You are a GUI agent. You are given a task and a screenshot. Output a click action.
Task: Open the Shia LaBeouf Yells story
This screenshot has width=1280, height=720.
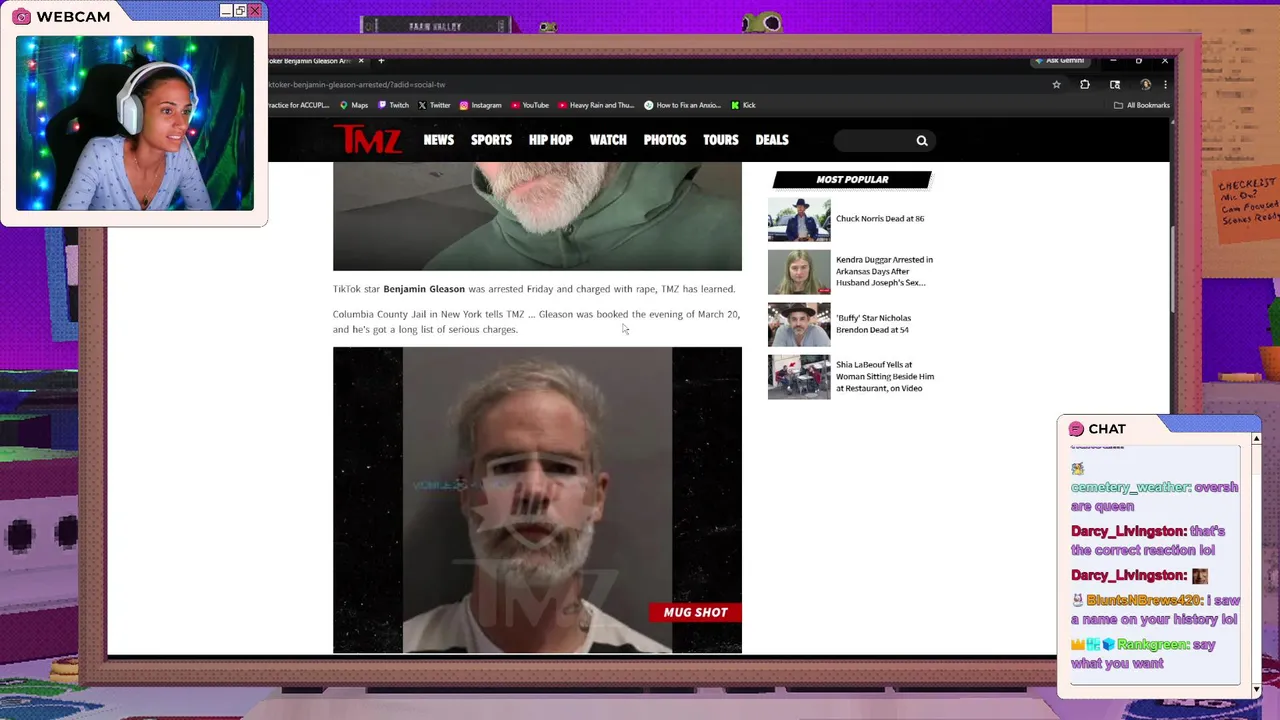885,376
